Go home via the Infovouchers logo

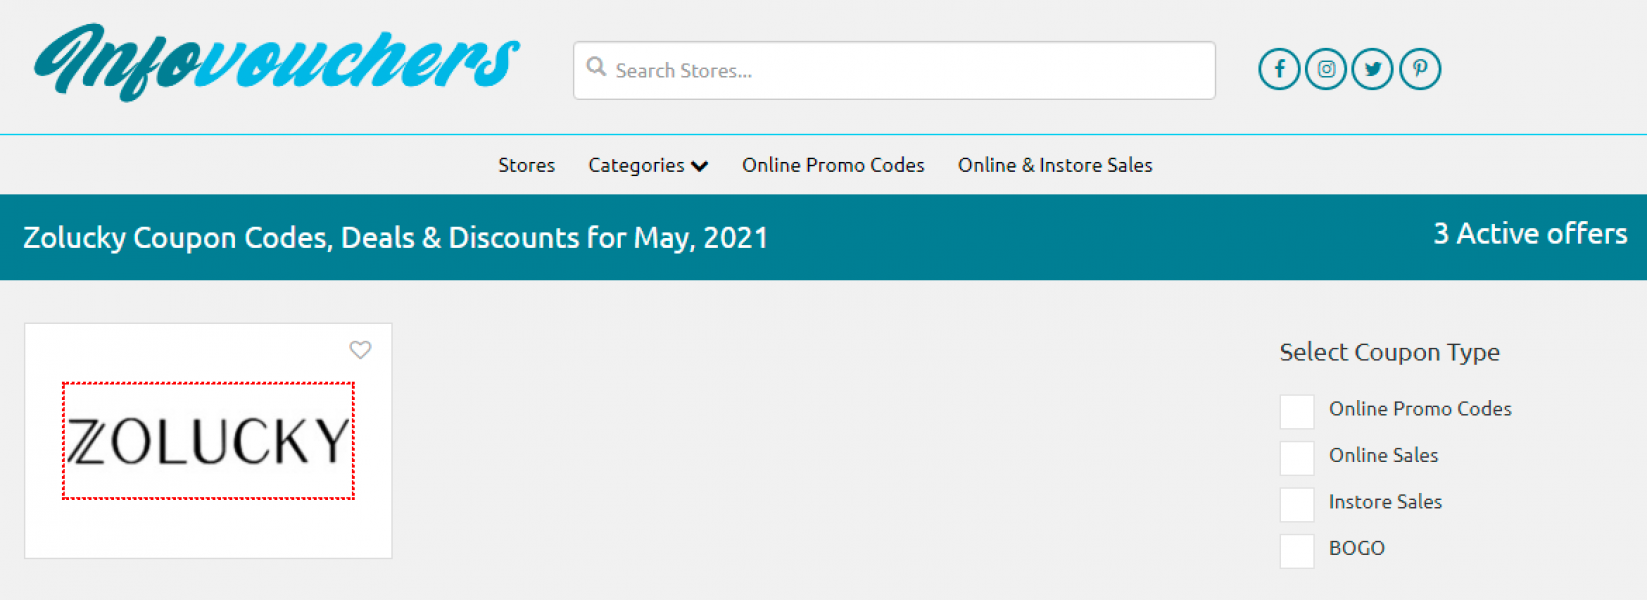[277, 62]
